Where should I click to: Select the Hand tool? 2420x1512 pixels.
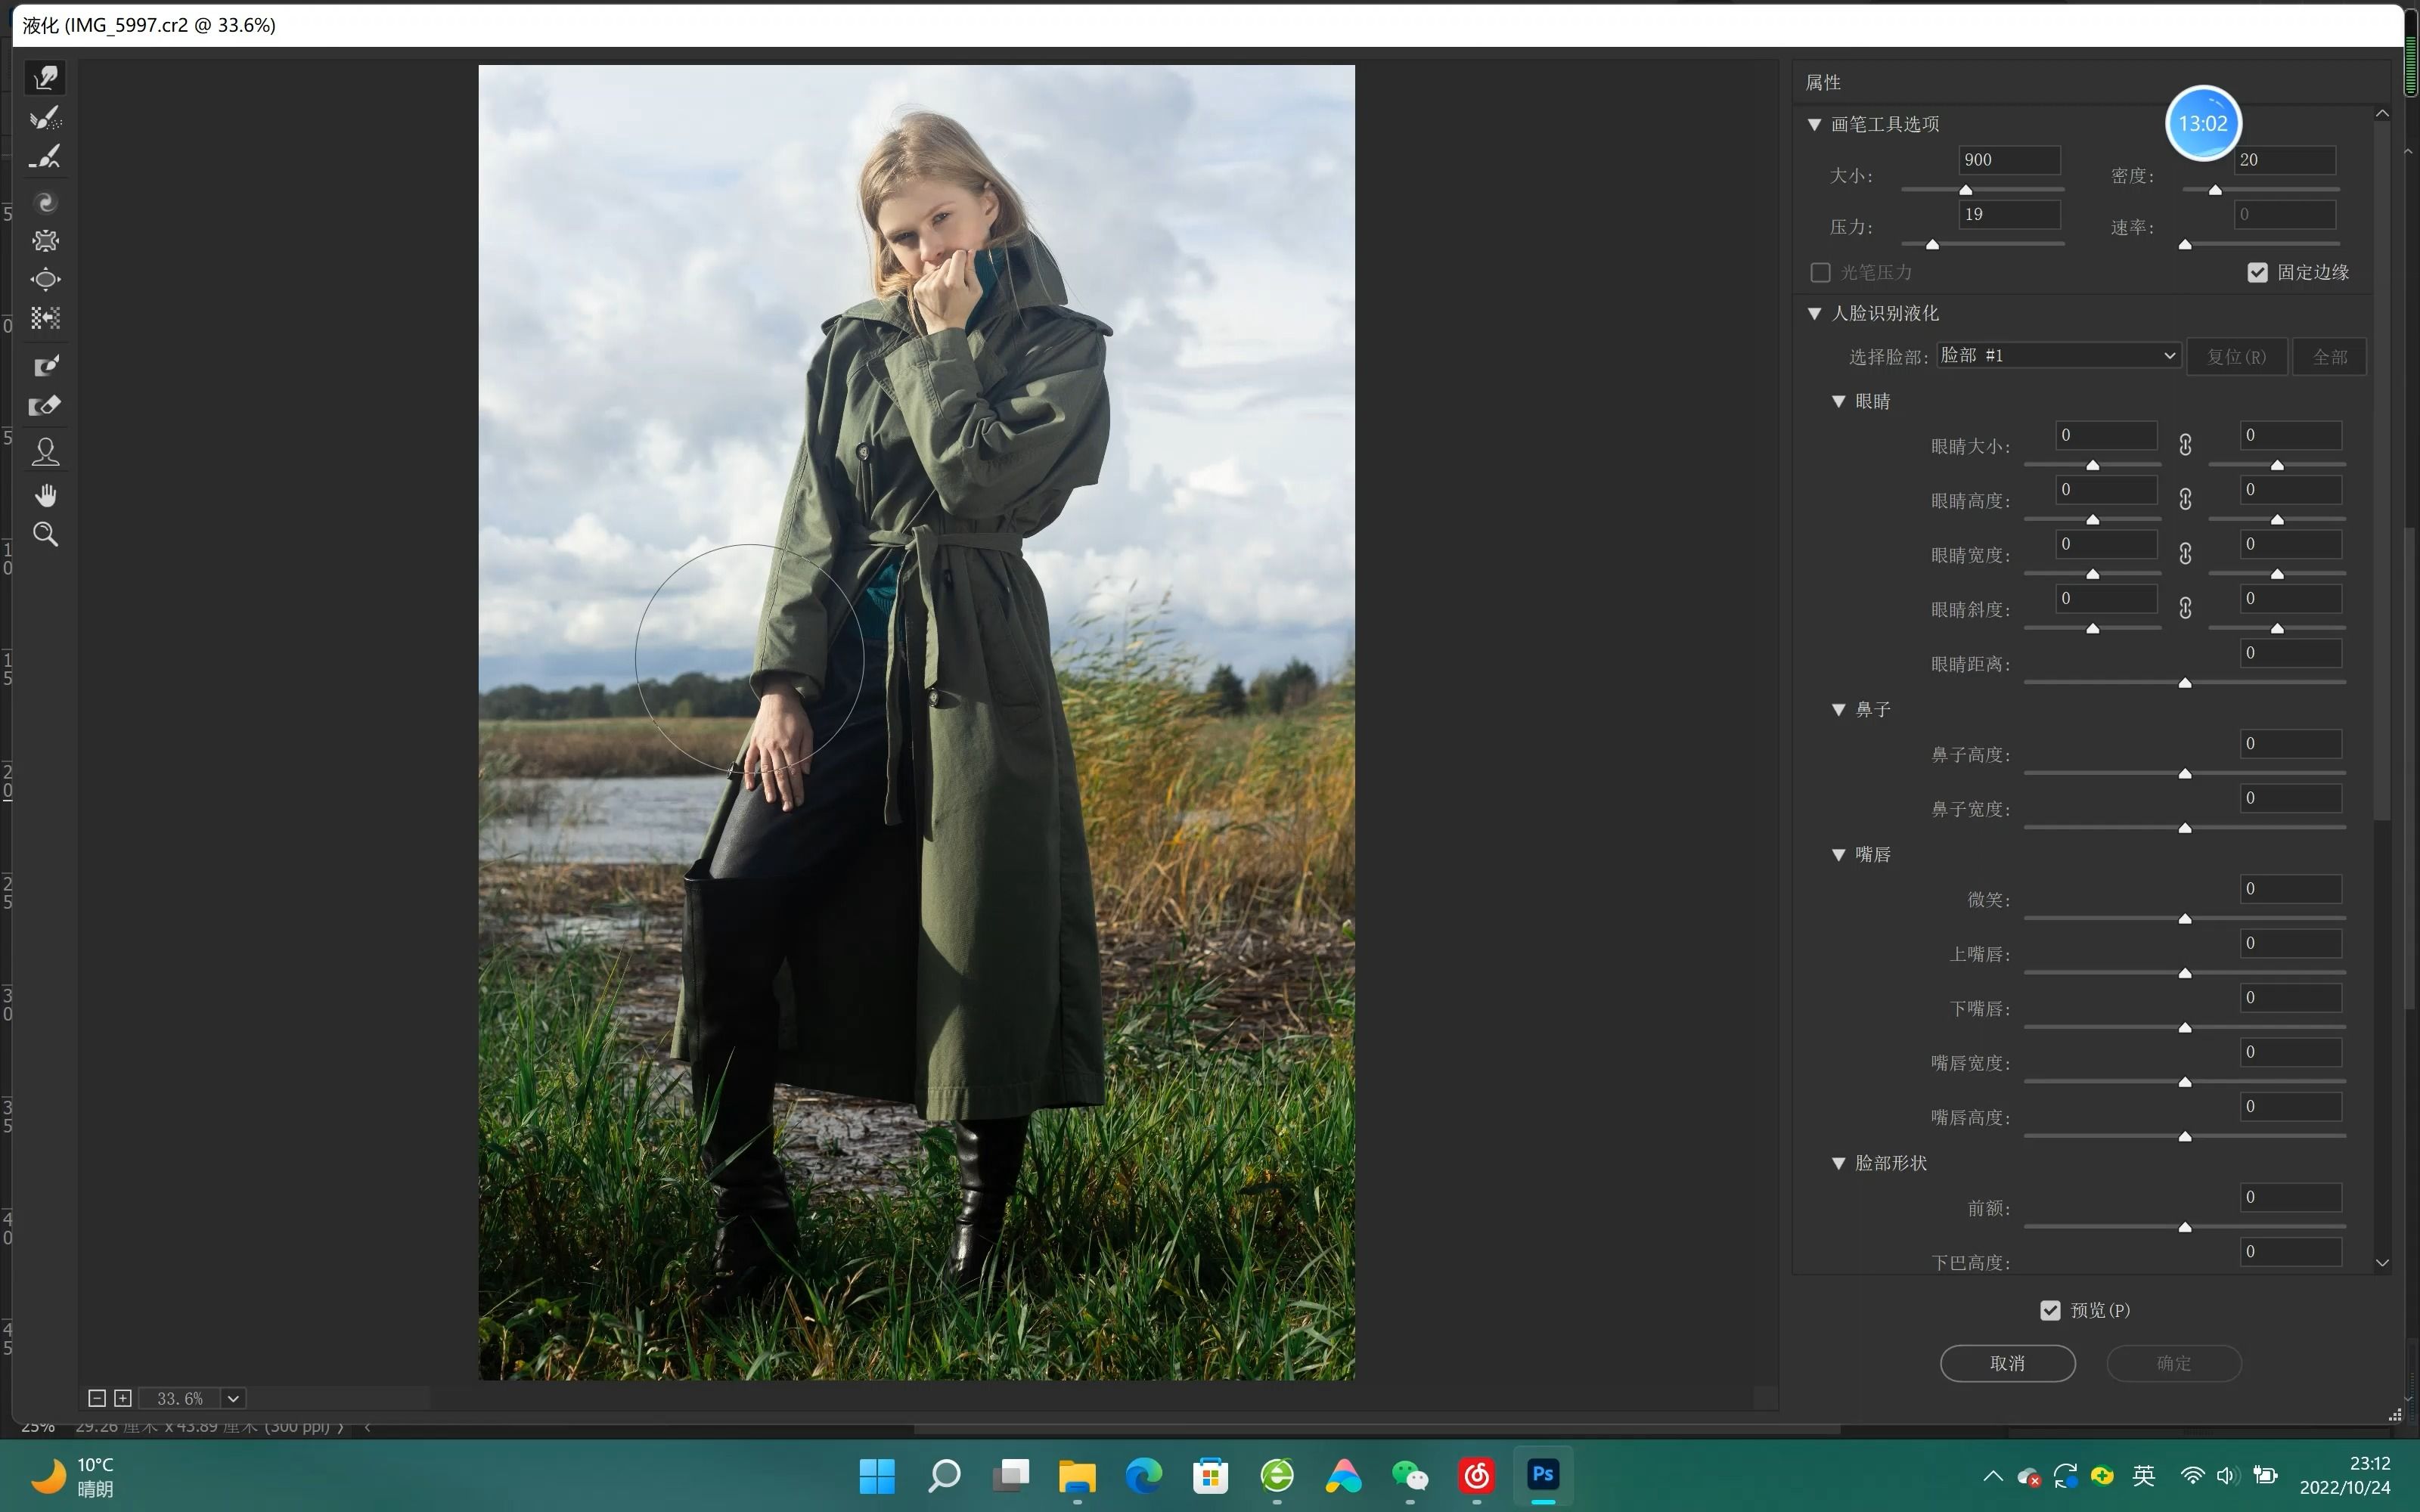click(x=45, y=495)
